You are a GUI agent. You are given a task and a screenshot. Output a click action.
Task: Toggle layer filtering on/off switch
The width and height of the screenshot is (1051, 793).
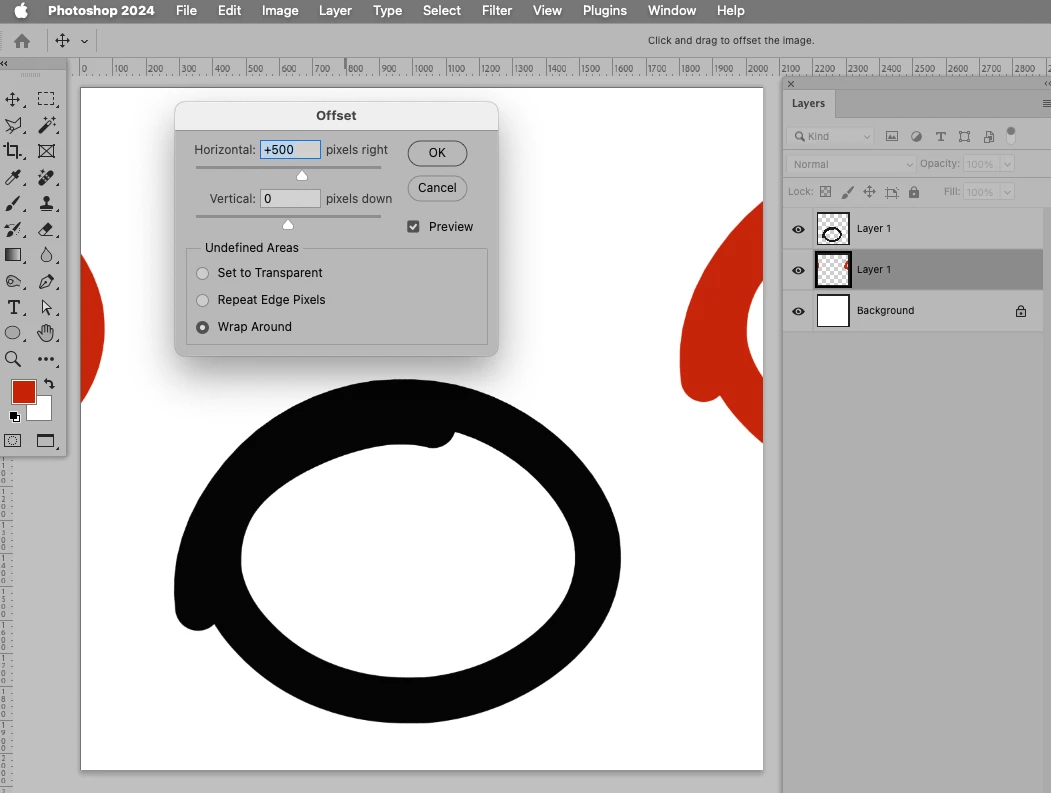tap(1011, 135)
